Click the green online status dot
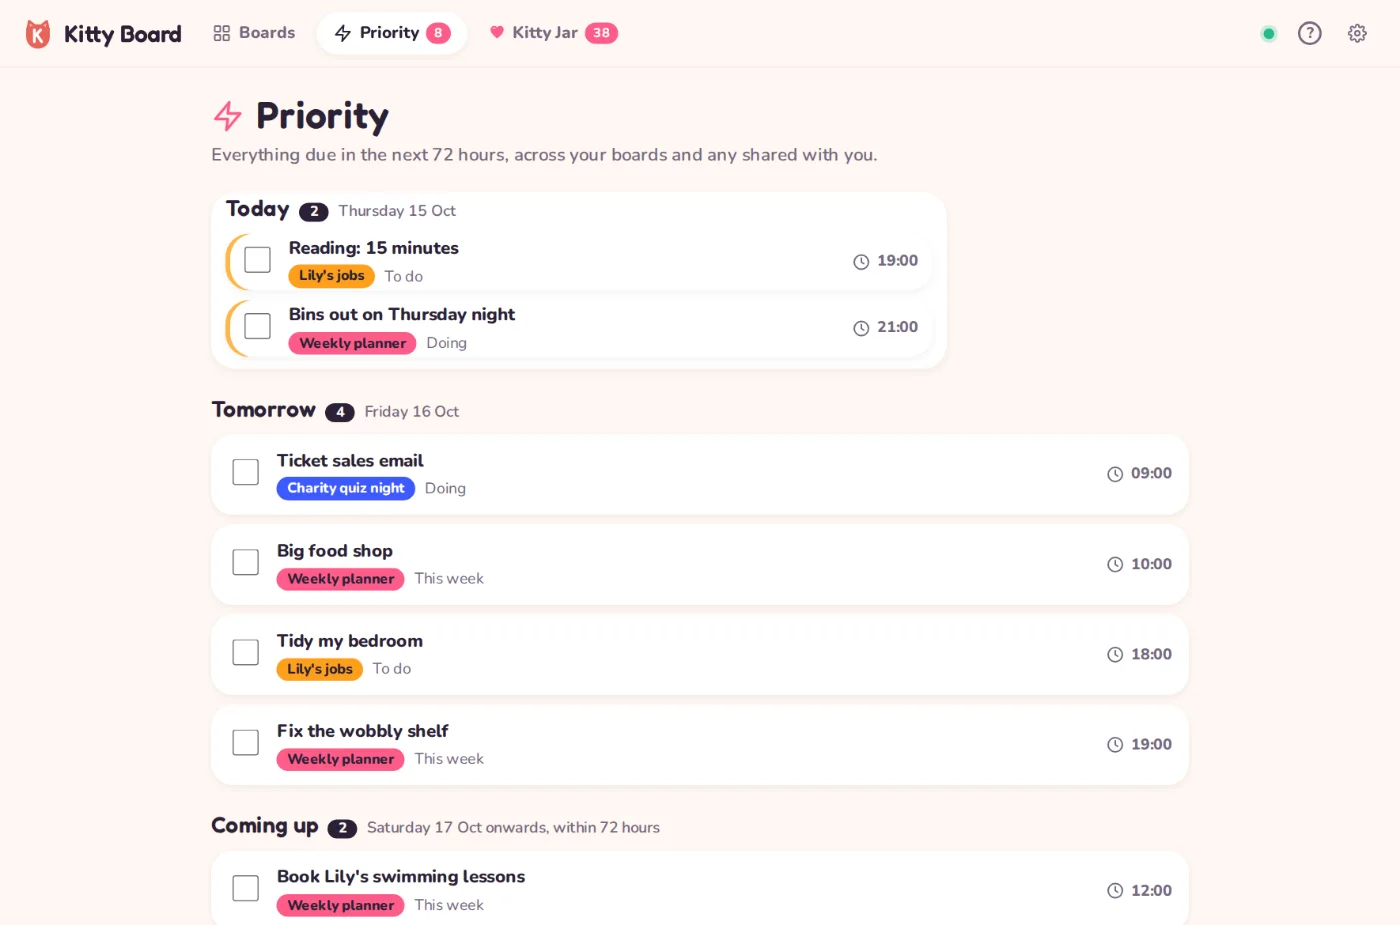 click(1269, 34)
